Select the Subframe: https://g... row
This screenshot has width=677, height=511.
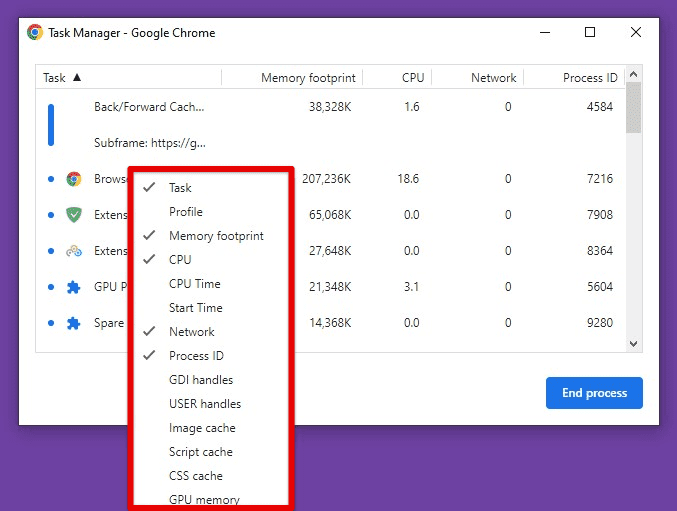point(330,143)
